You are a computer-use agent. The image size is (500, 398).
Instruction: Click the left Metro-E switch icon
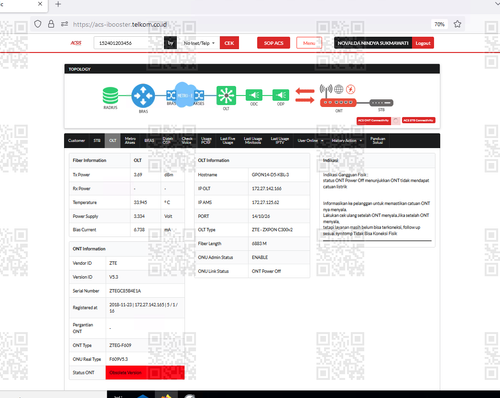[x=171, y=96]
